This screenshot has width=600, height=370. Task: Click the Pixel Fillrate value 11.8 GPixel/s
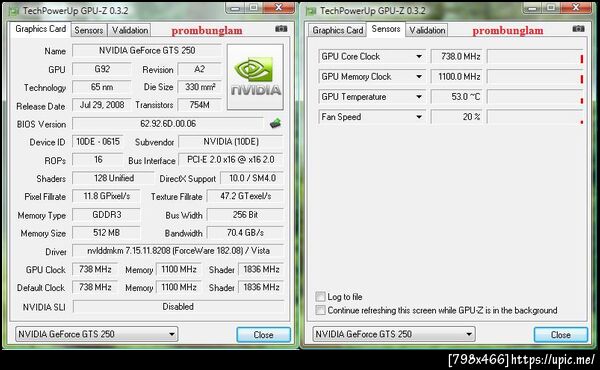point(106,196)
